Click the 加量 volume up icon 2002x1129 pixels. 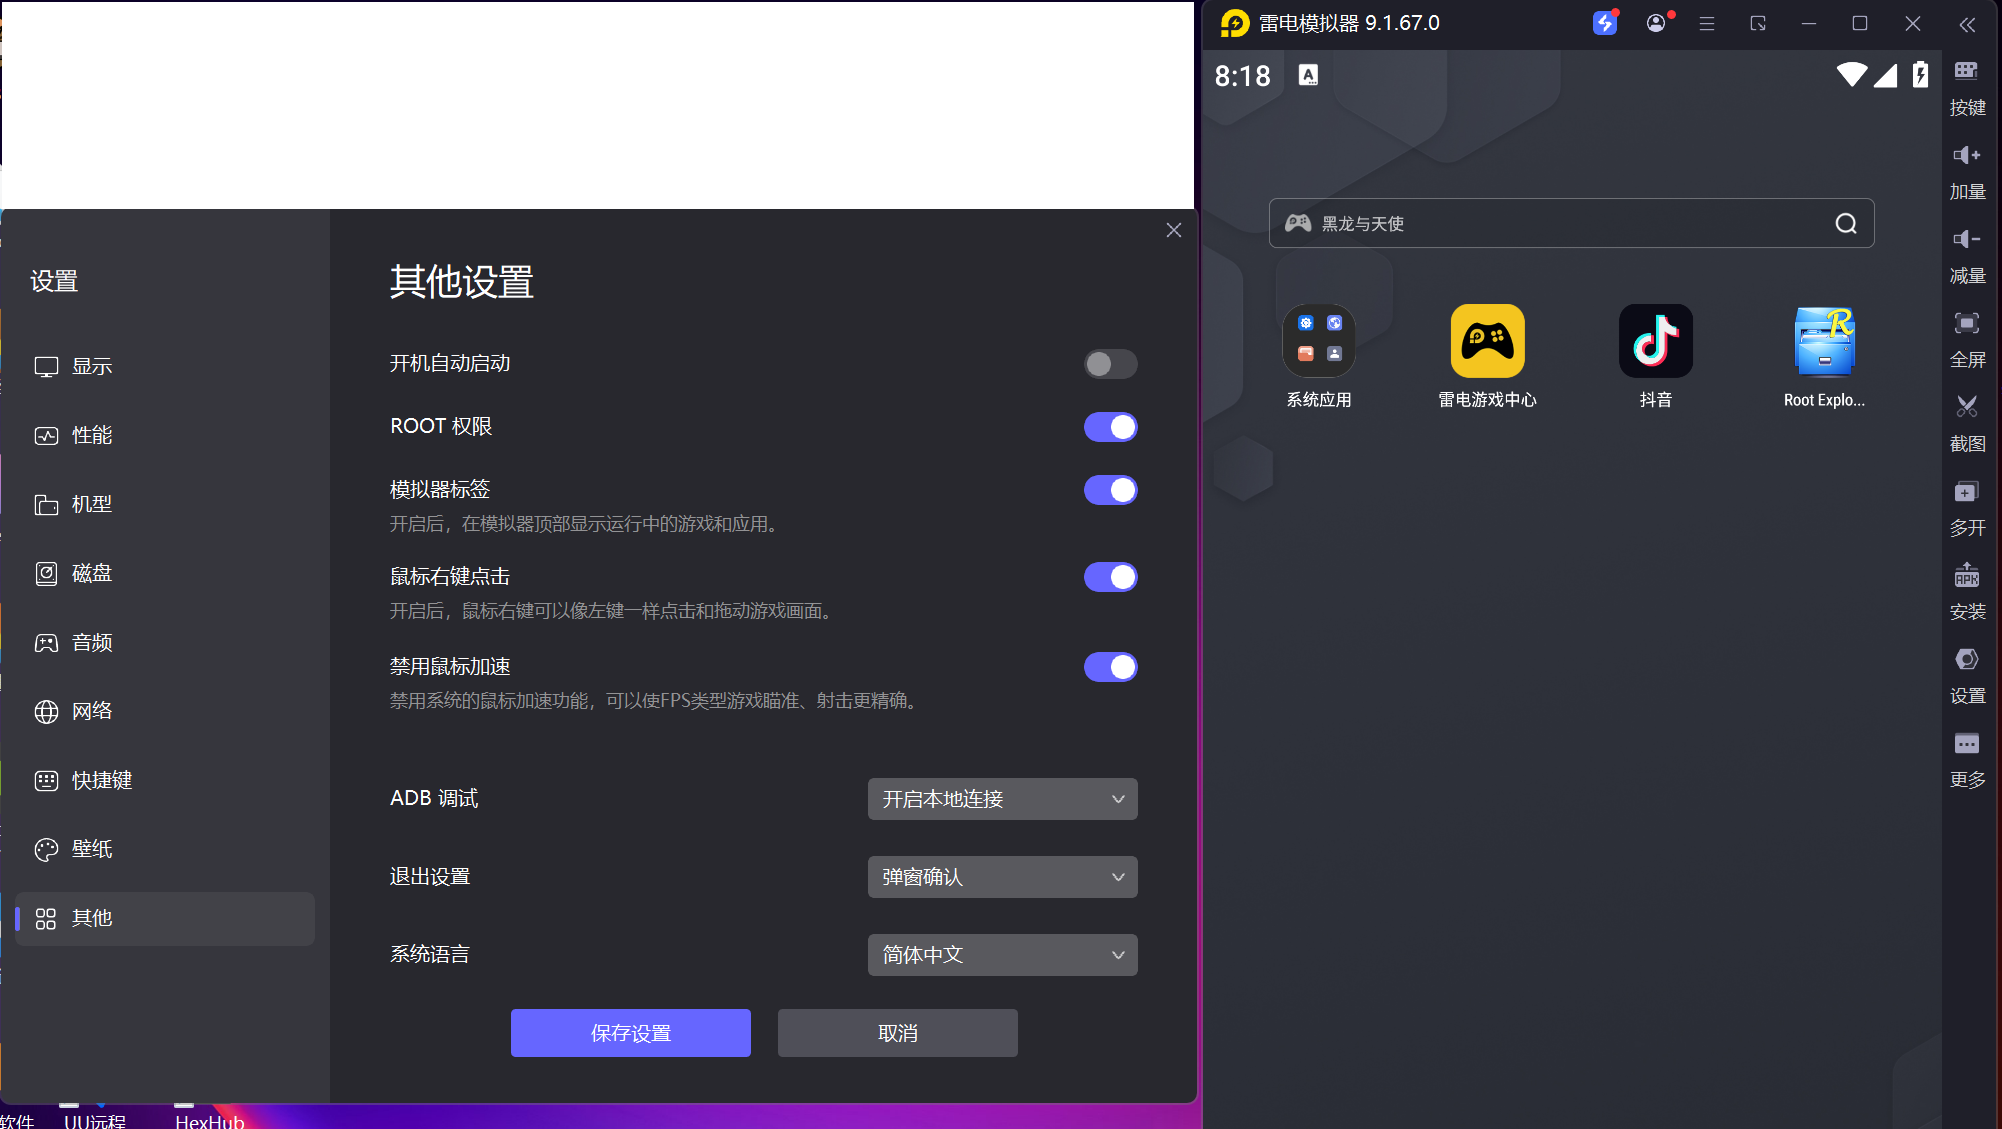click(x=1966, y=155)
